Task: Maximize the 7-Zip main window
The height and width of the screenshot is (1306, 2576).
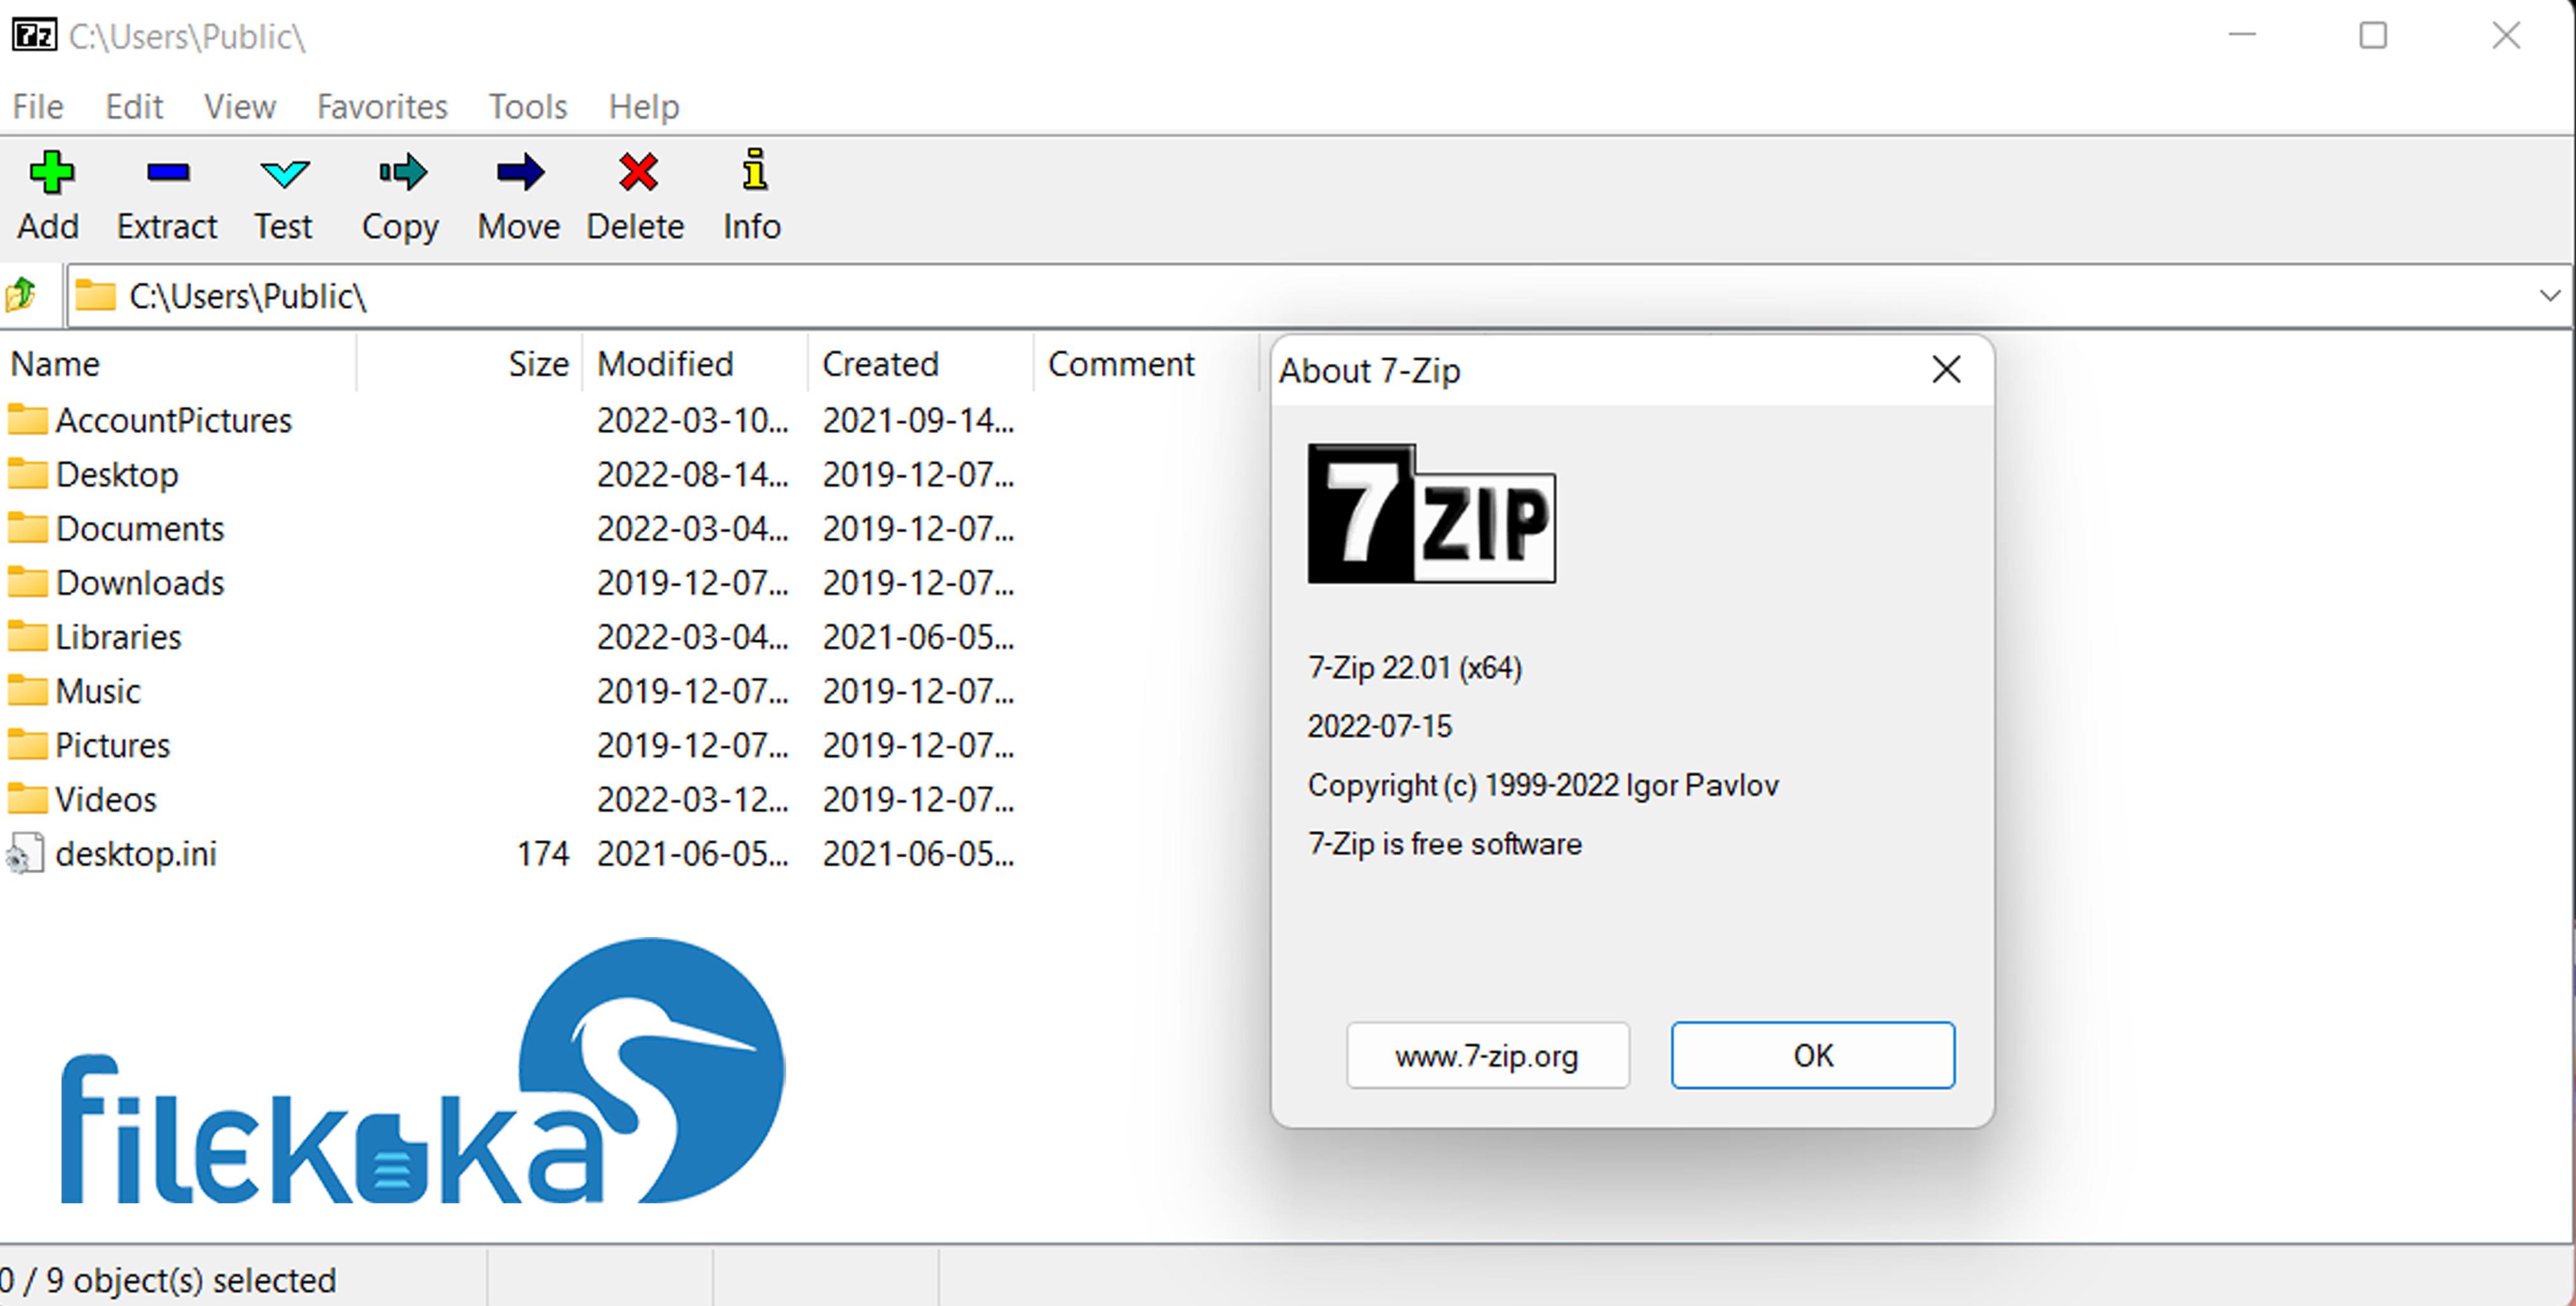Action: click(2372, 36)
